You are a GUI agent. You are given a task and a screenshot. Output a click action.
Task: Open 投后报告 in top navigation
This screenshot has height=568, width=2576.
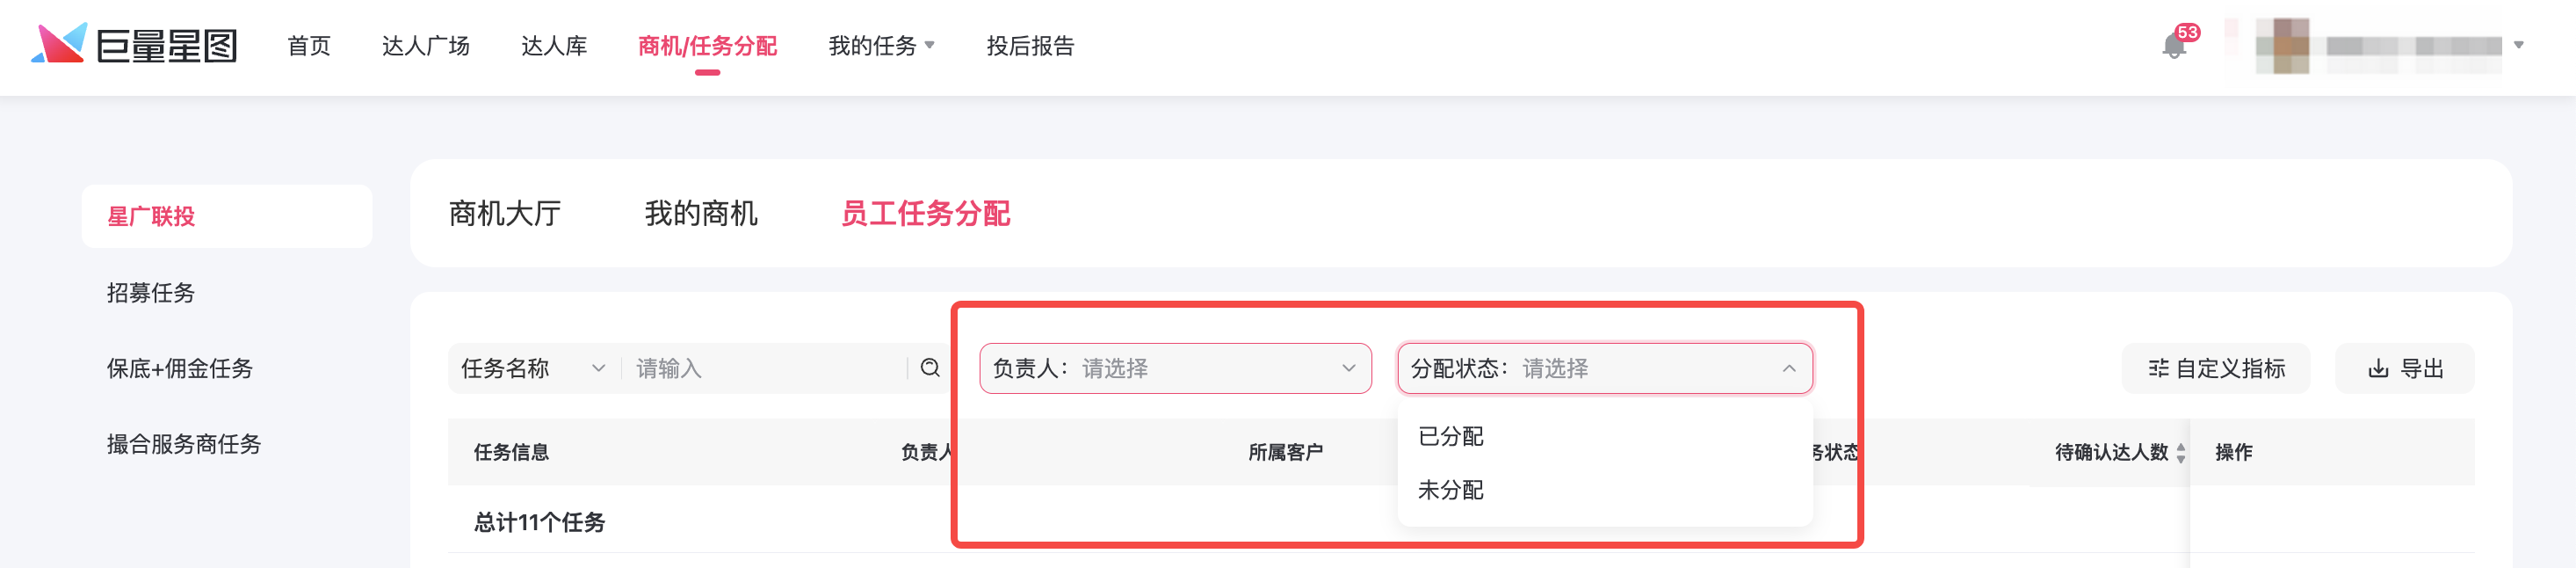coord(1030,46)
